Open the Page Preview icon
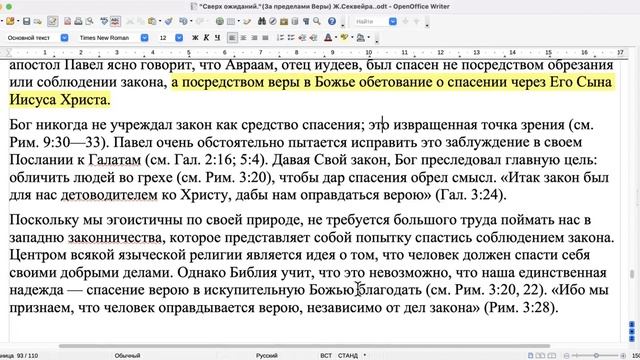Screen dimensions: 640x360 coord(89,21)
